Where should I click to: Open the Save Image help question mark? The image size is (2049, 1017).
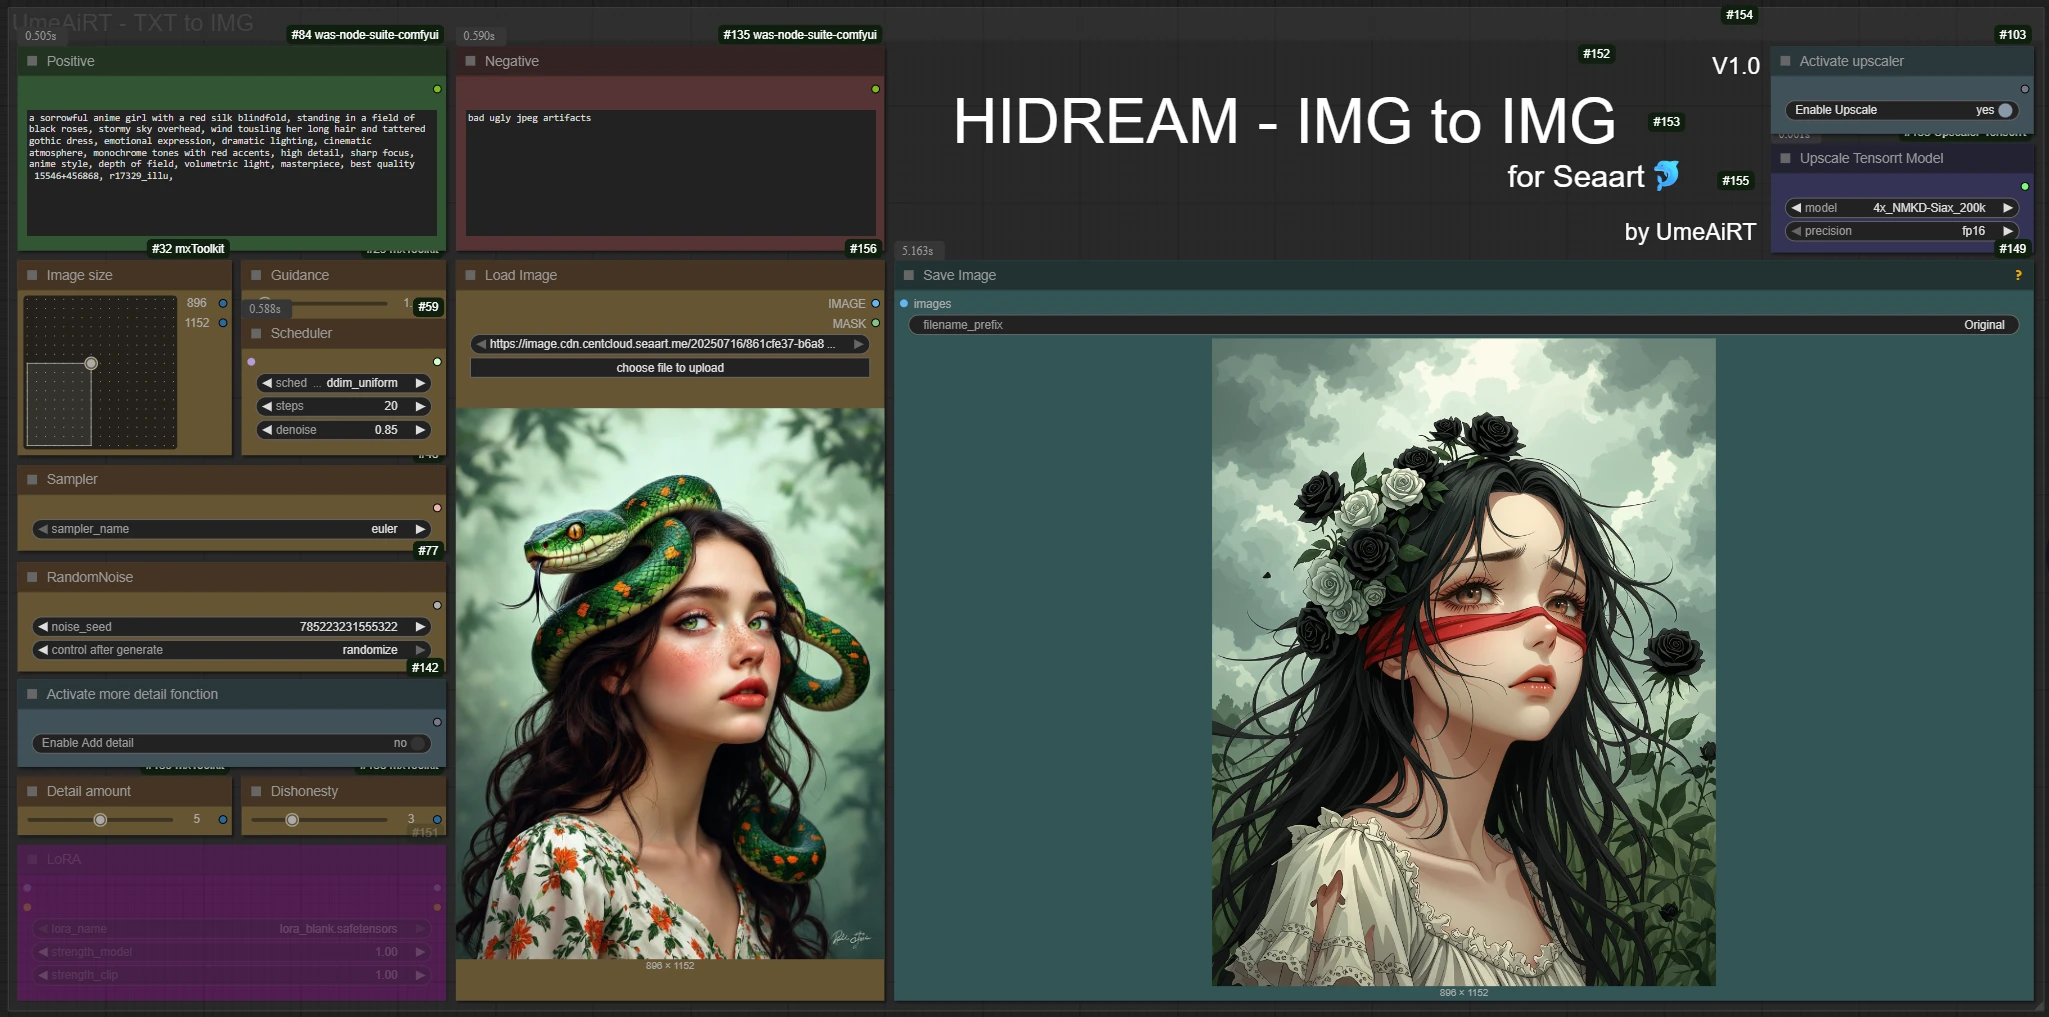[x=2018, y=275]
